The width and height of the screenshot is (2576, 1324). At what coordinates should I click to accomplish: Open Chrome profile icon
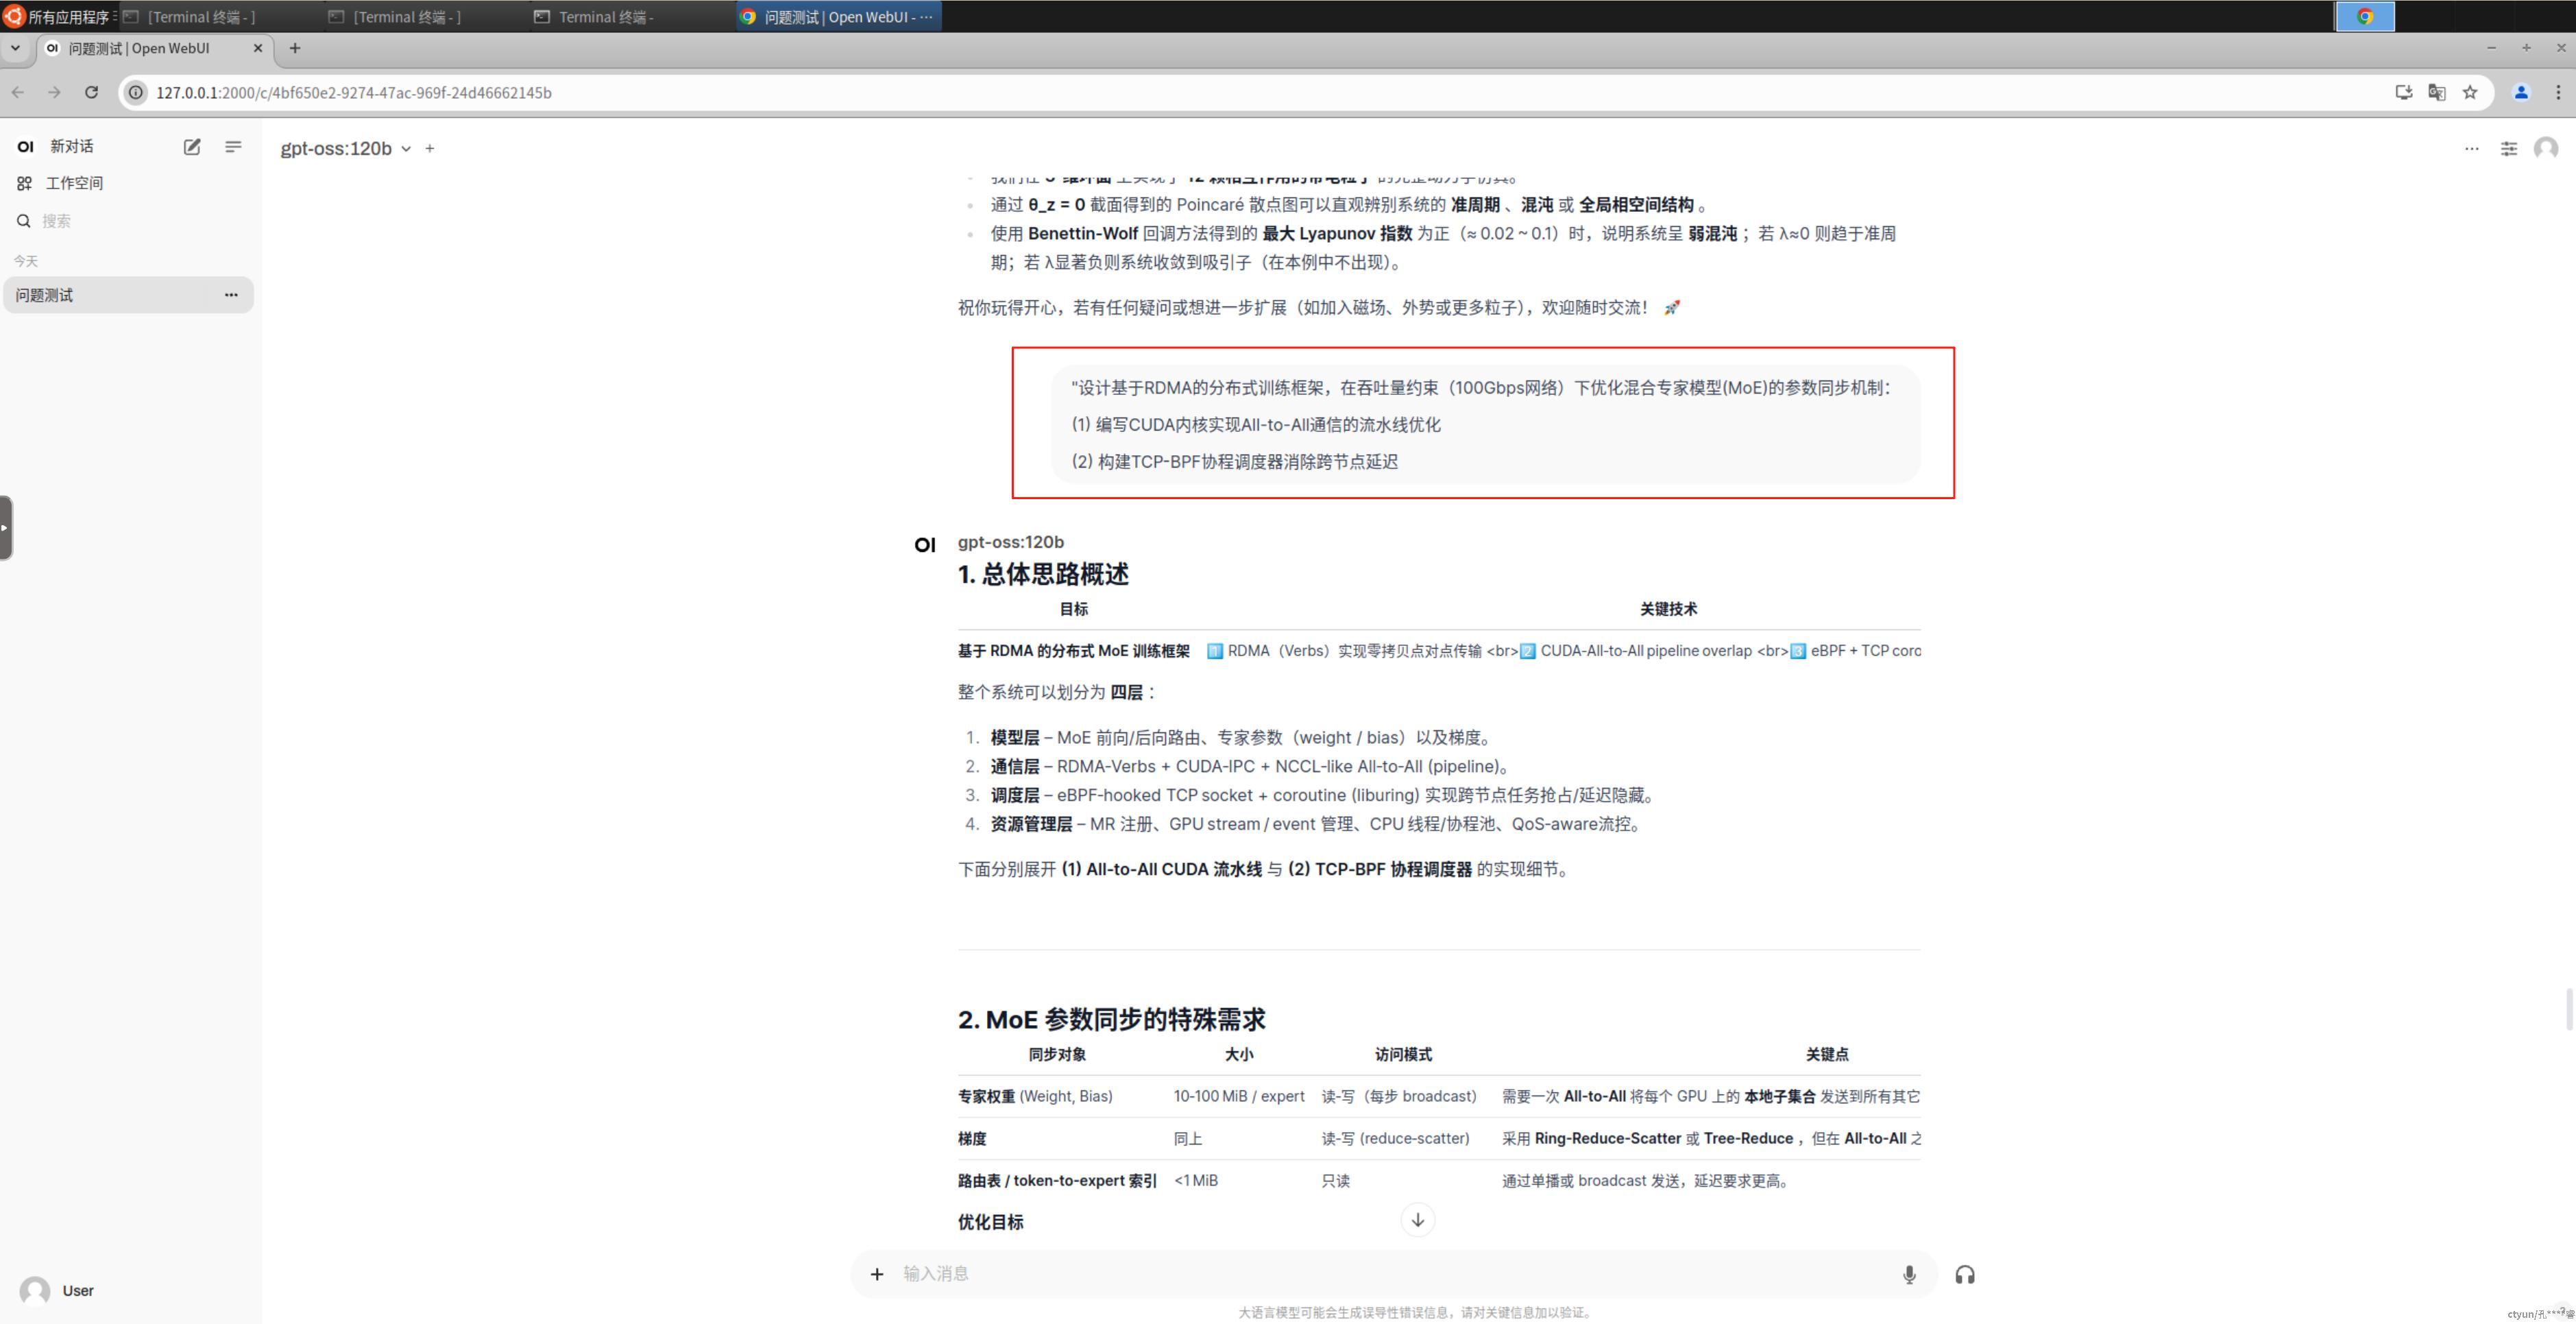click(x=2521, y=93)
